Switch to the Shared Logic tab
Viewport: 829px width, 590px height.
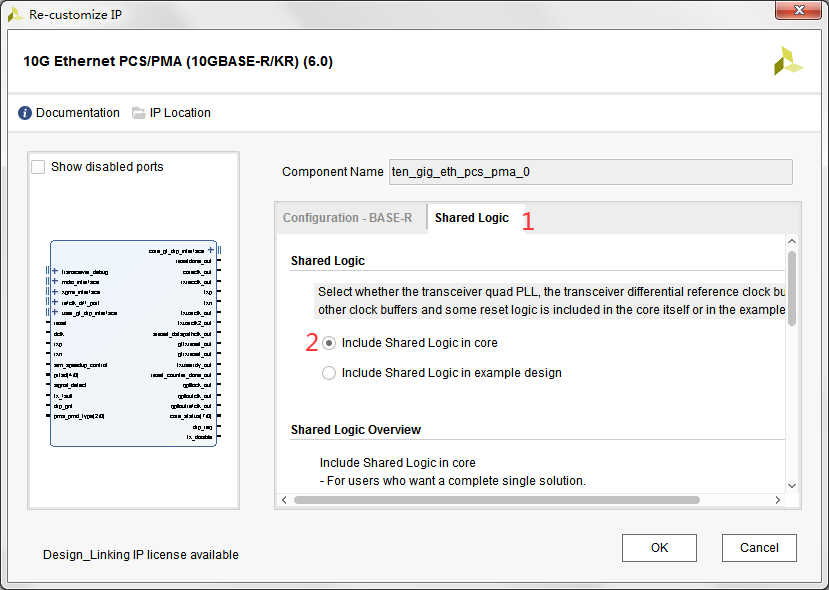tap(471, 218)
